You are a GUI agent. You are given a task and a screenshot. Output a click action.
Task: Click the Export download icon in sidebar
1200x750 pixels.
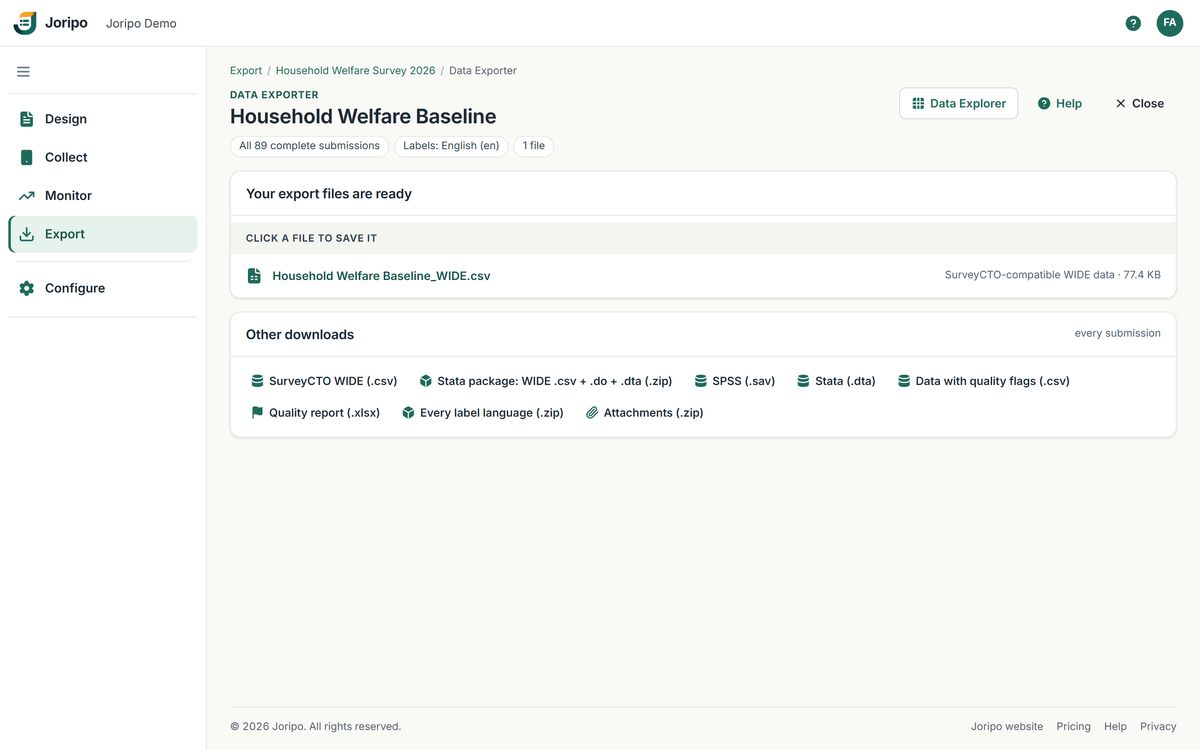pos(27,234)
